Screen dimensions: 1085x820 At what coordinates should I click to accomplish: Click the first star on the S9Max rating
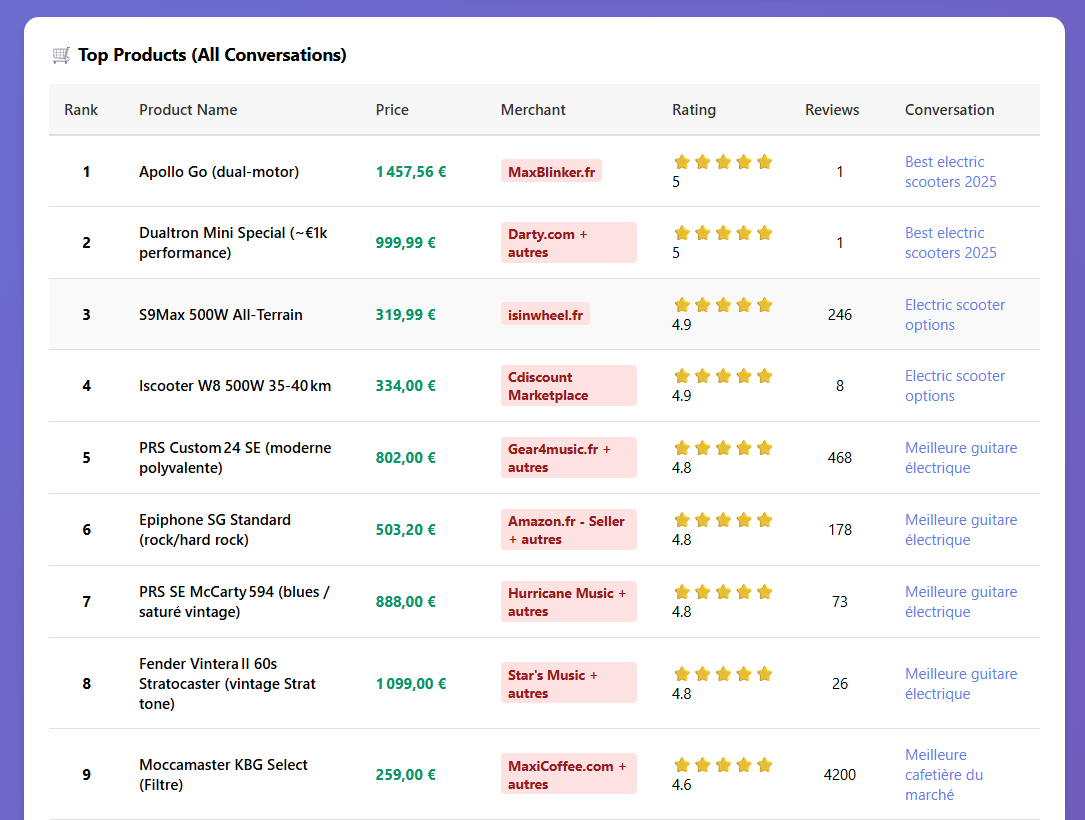(x=682, y=304)
